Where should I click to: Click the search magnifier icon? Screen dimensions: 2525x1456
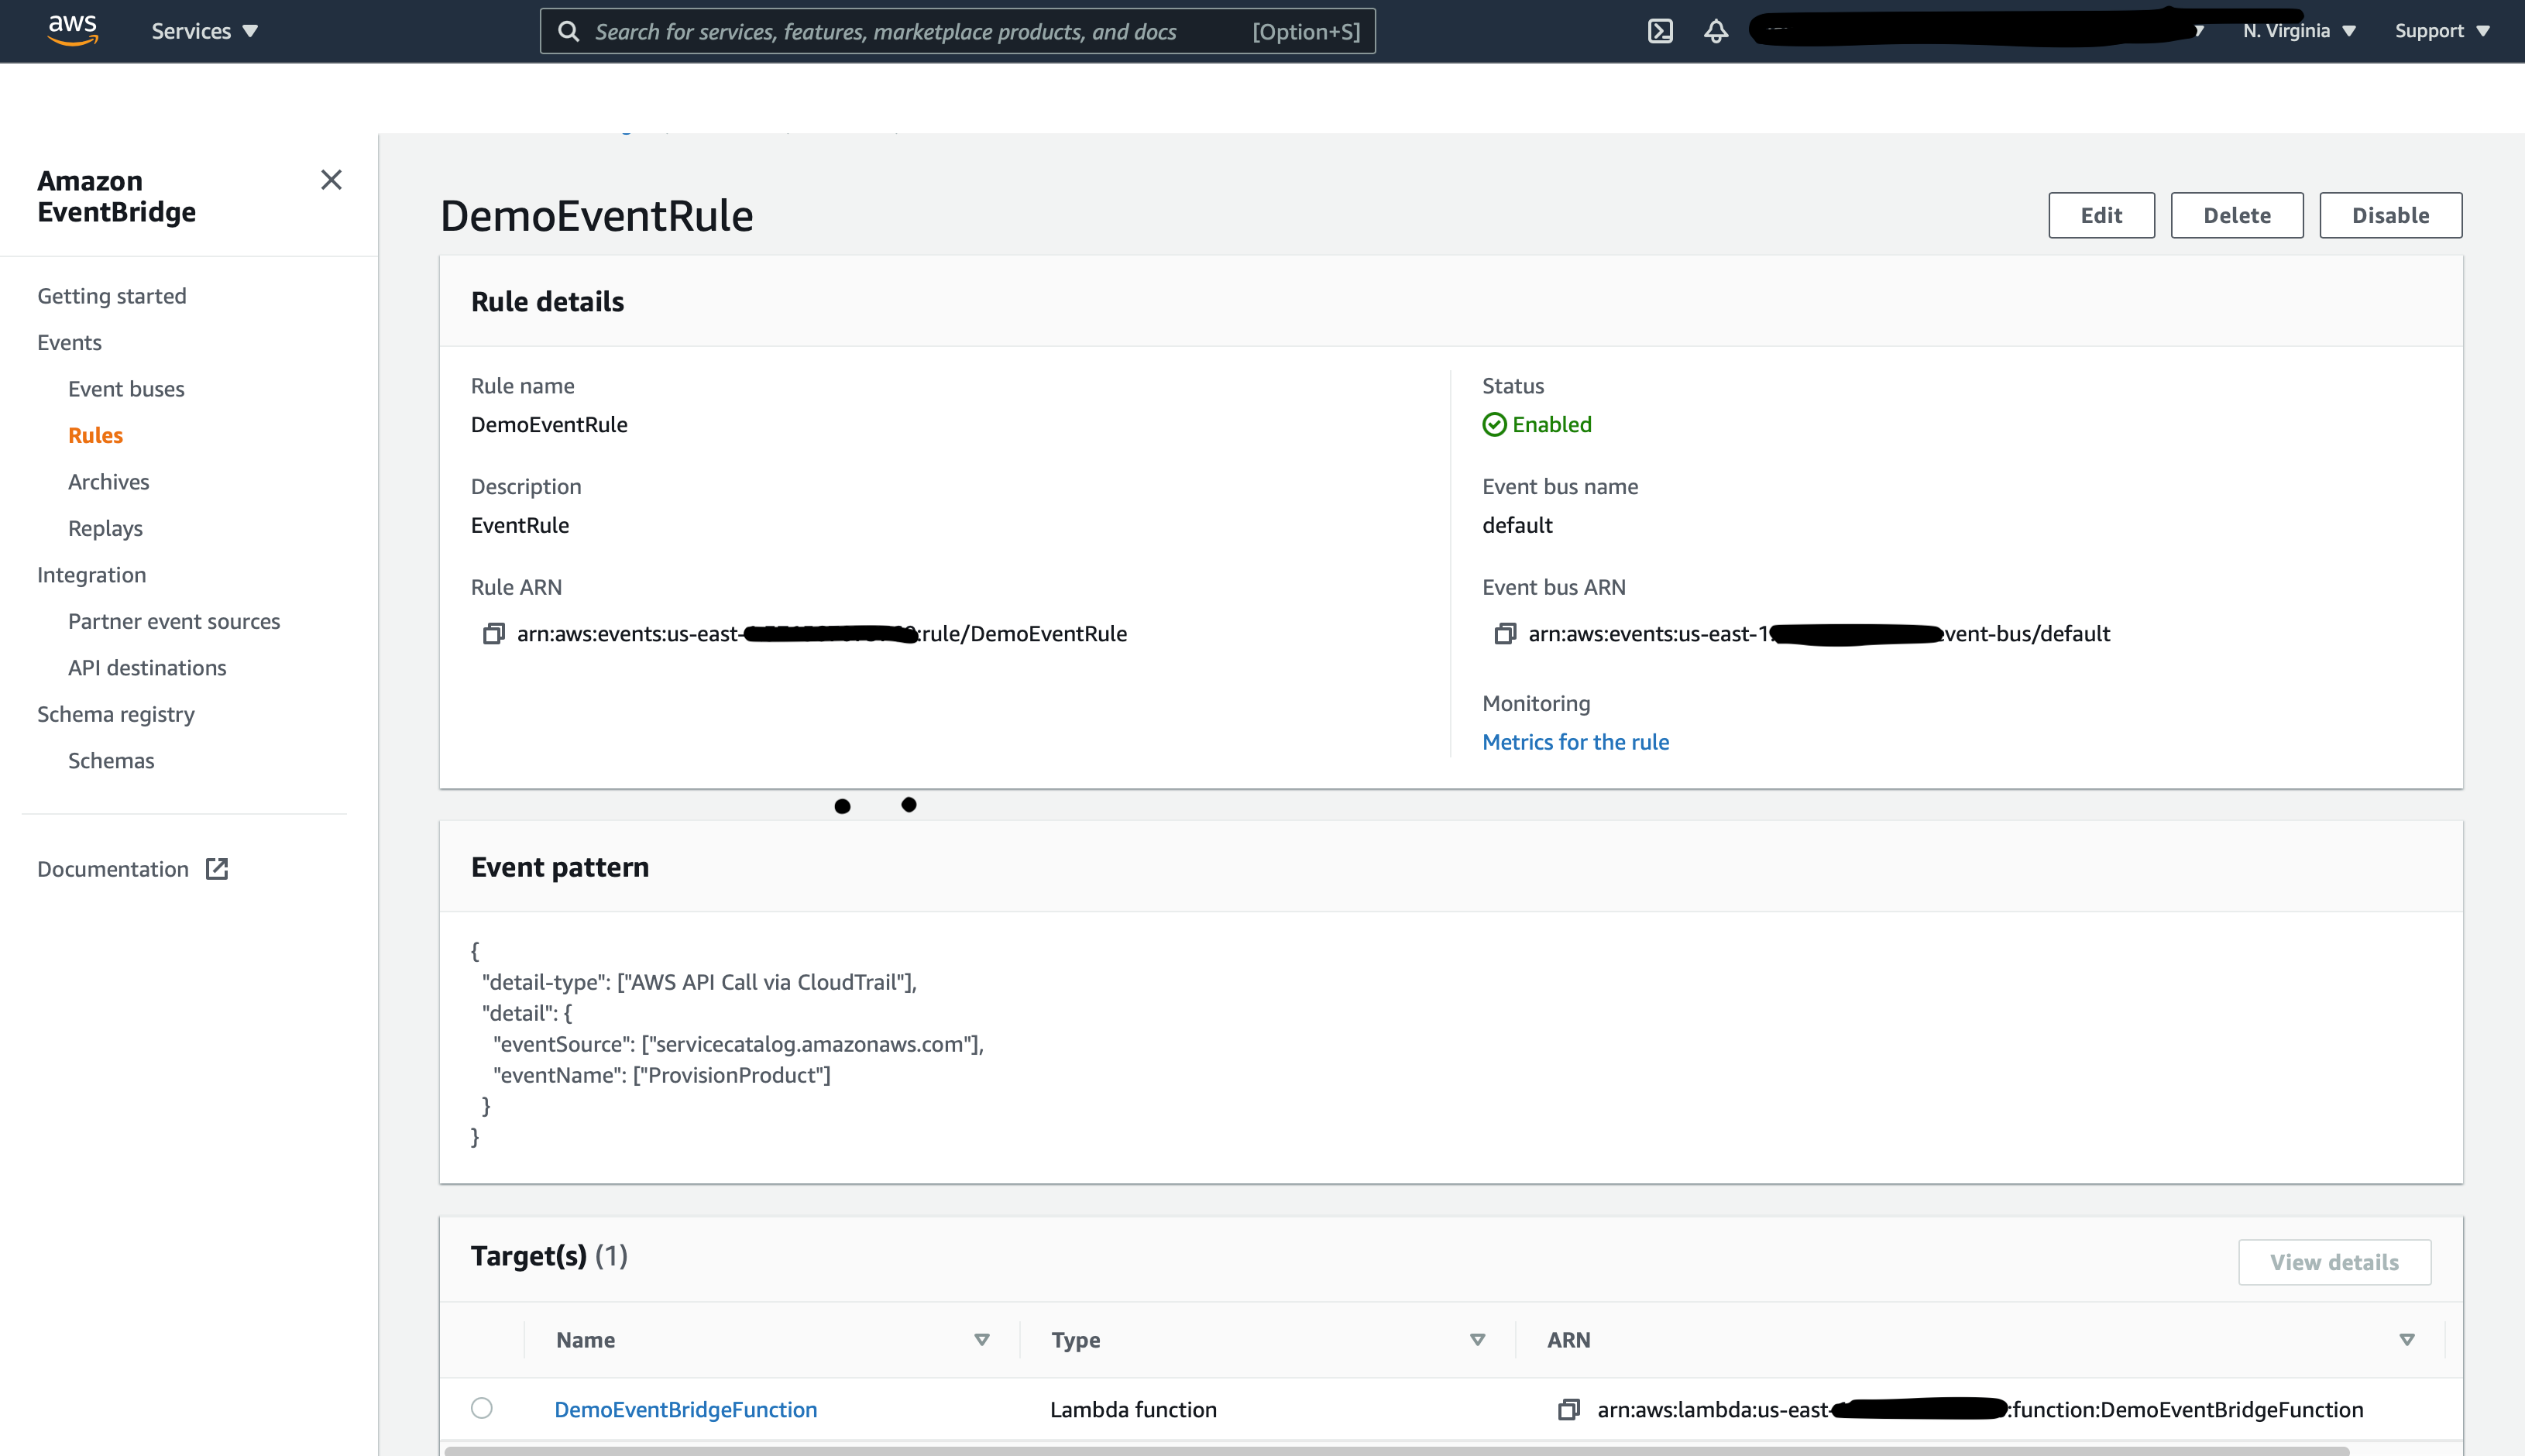tap(569, 32)
